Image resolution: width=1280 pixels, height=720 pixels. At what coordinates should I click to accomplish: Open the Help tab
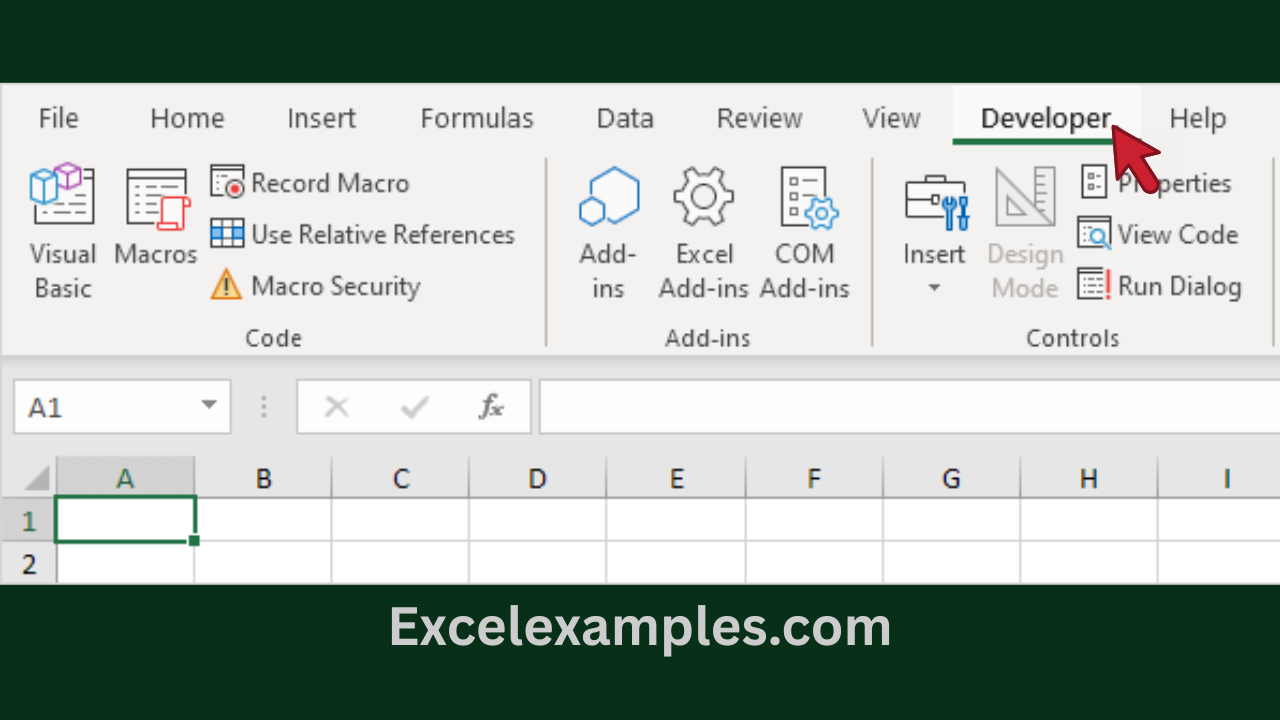click(1197, 118)
